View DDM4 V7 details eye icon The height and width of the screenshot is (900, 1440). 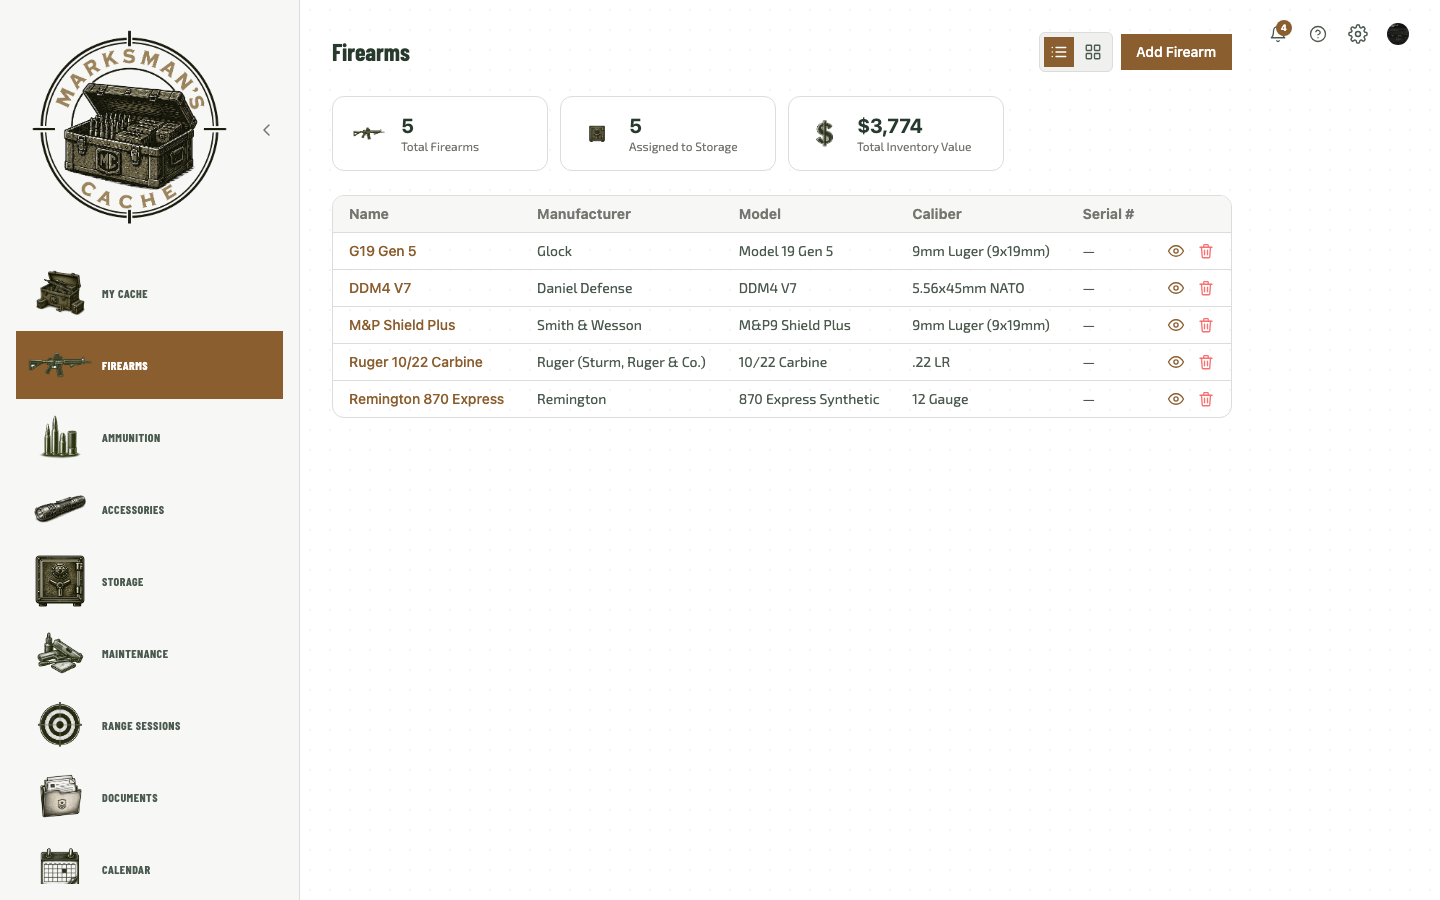click(x=1176, y=288)
